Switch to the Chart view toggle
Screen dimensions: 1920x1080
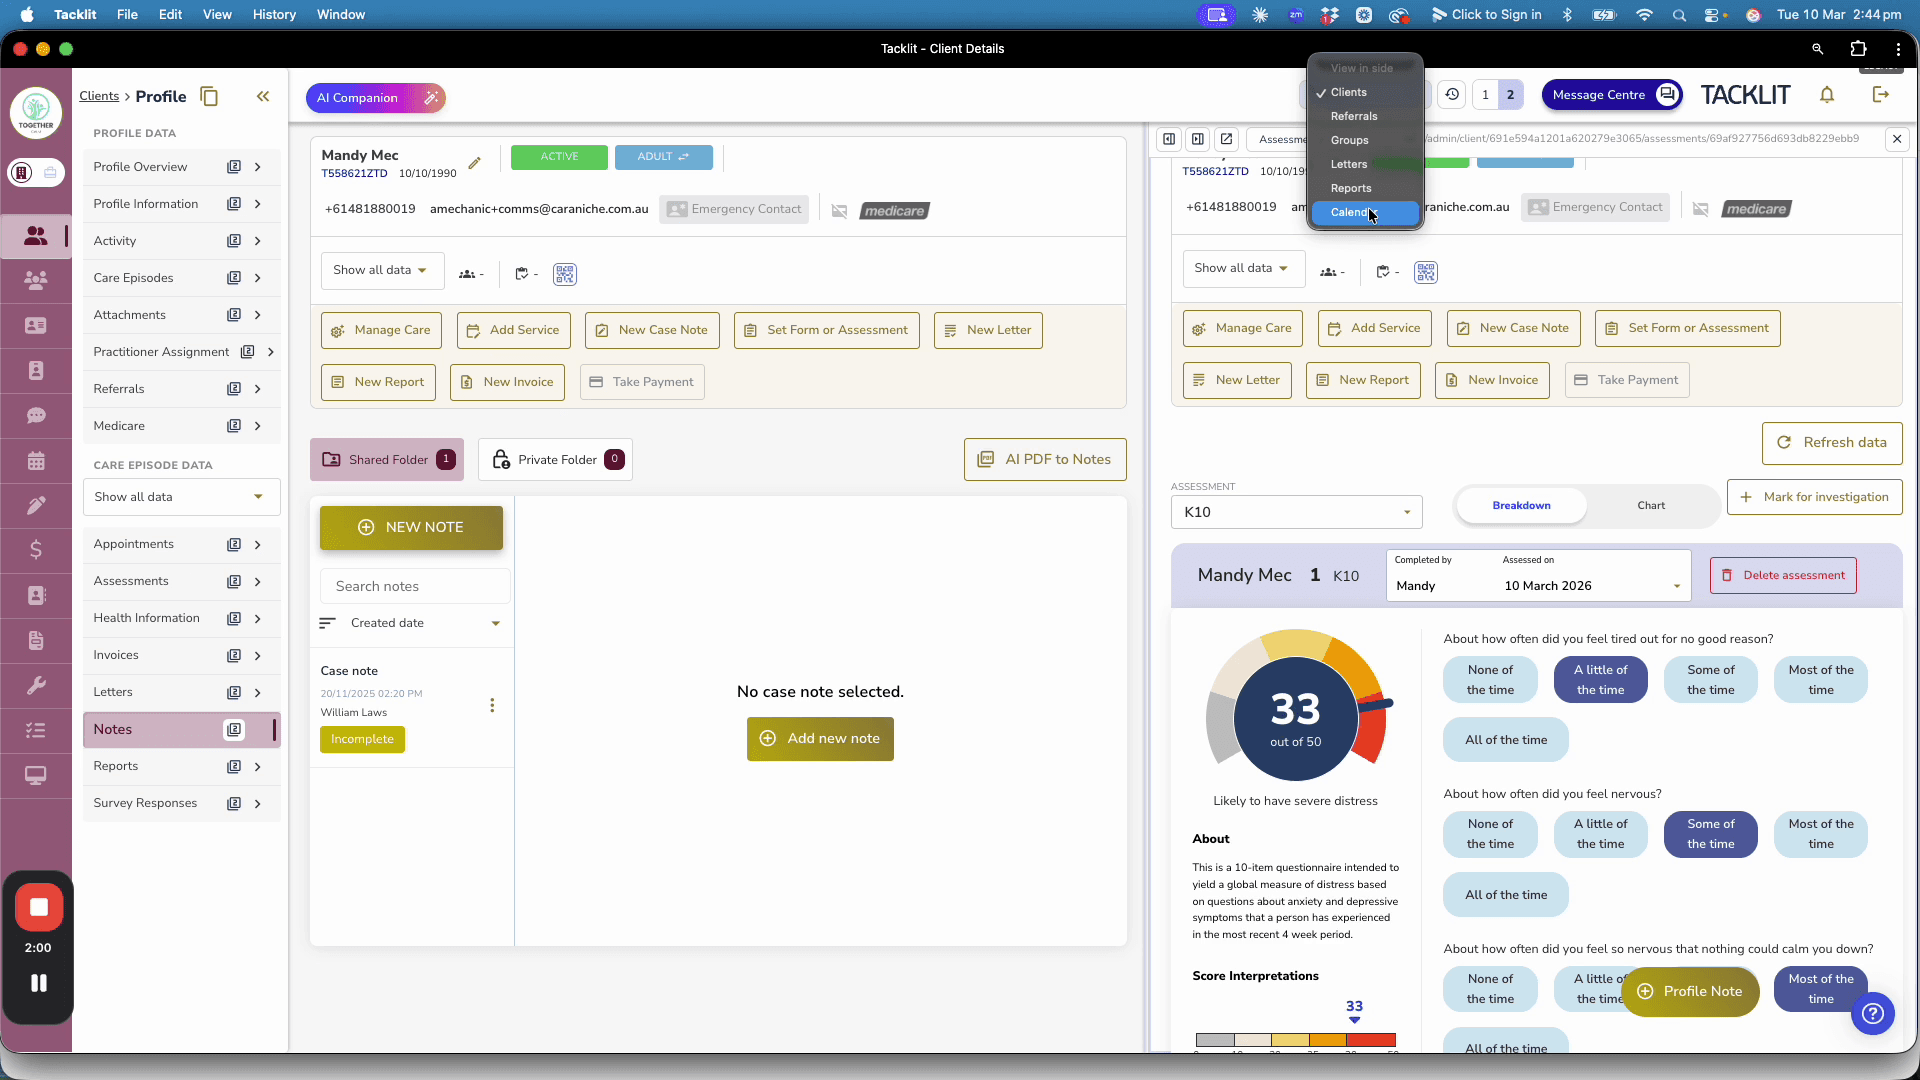click(1651, 506)
